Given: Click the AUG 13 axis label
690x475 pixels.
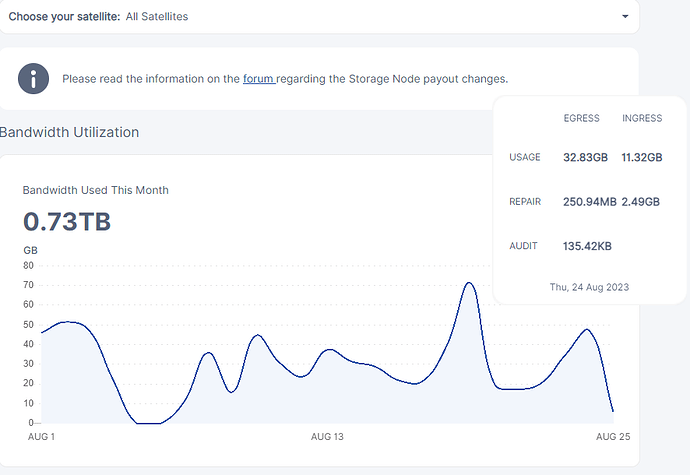Looking at the screenshot, I should click(327, 437).
